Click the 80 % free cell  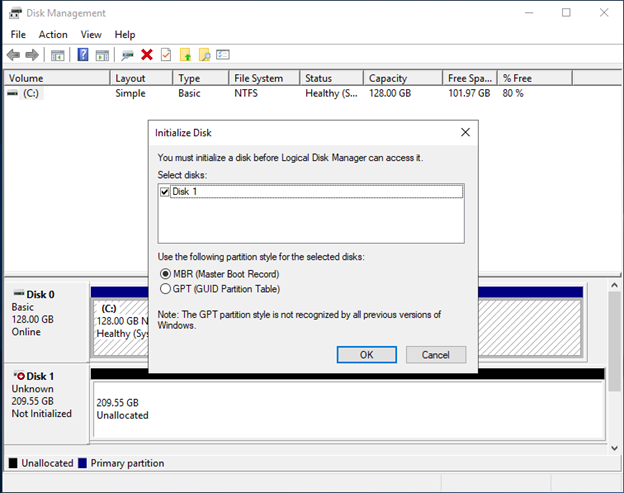[513, 93]
